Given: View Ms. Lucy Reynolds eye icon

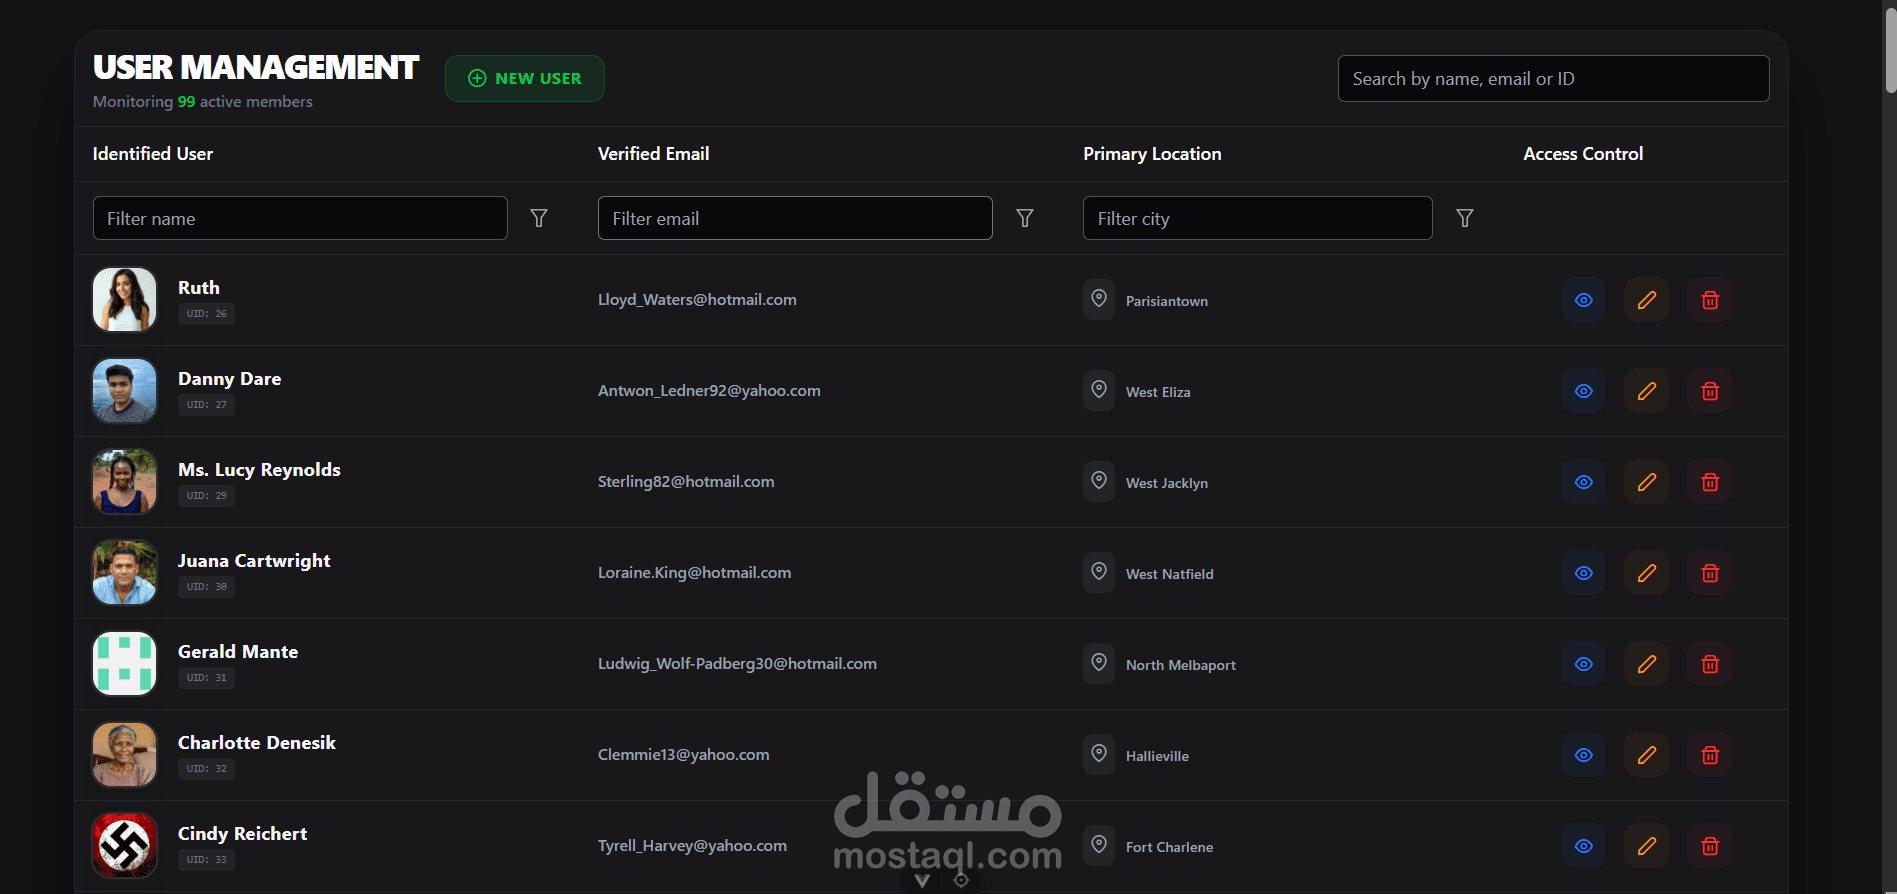Looking at the screenshot, I should [x=1584, y=482].
